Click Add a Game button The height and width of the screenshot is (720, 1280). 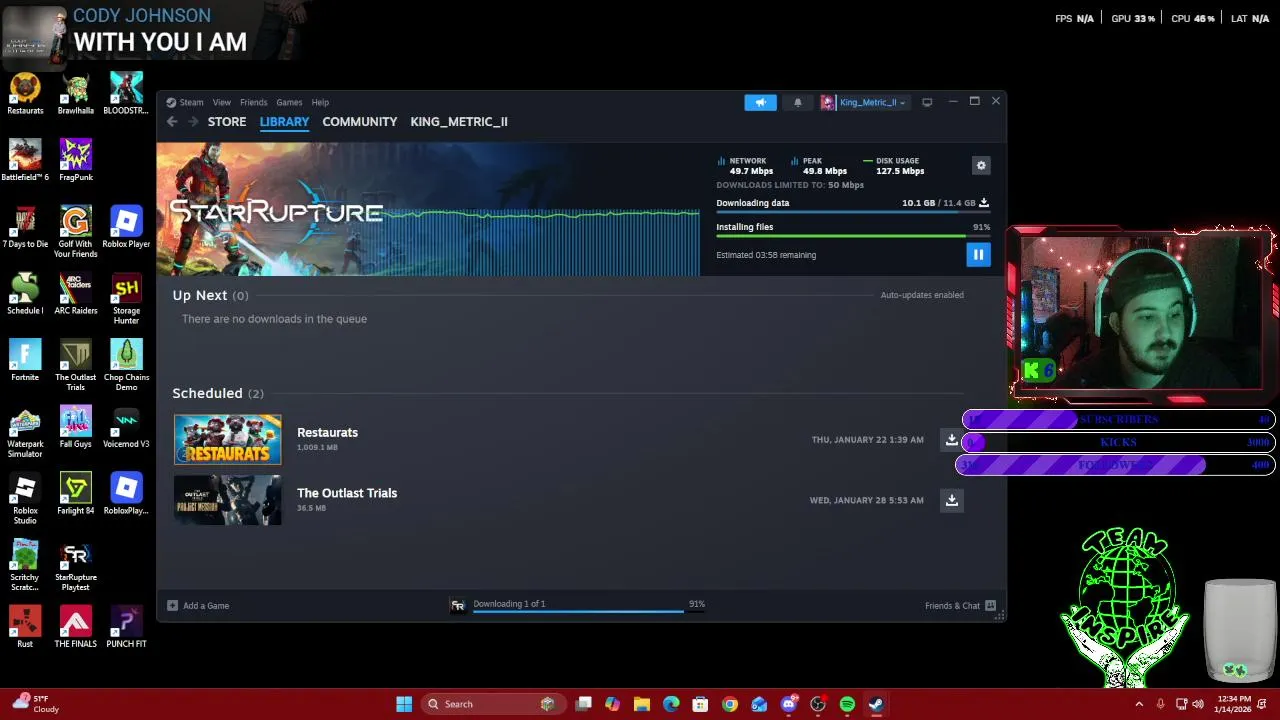pyautogui.click(x=198, y=606)
